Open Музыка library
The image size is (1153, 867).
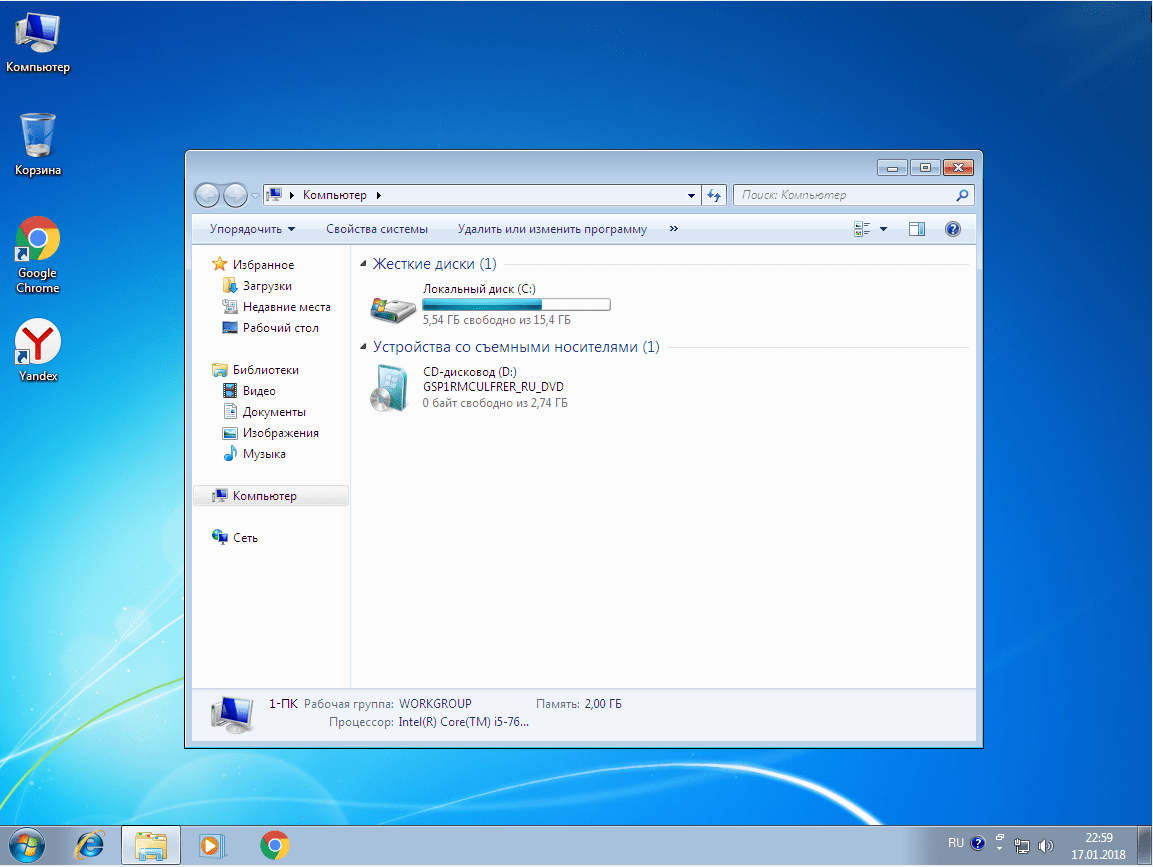[254, 454]
